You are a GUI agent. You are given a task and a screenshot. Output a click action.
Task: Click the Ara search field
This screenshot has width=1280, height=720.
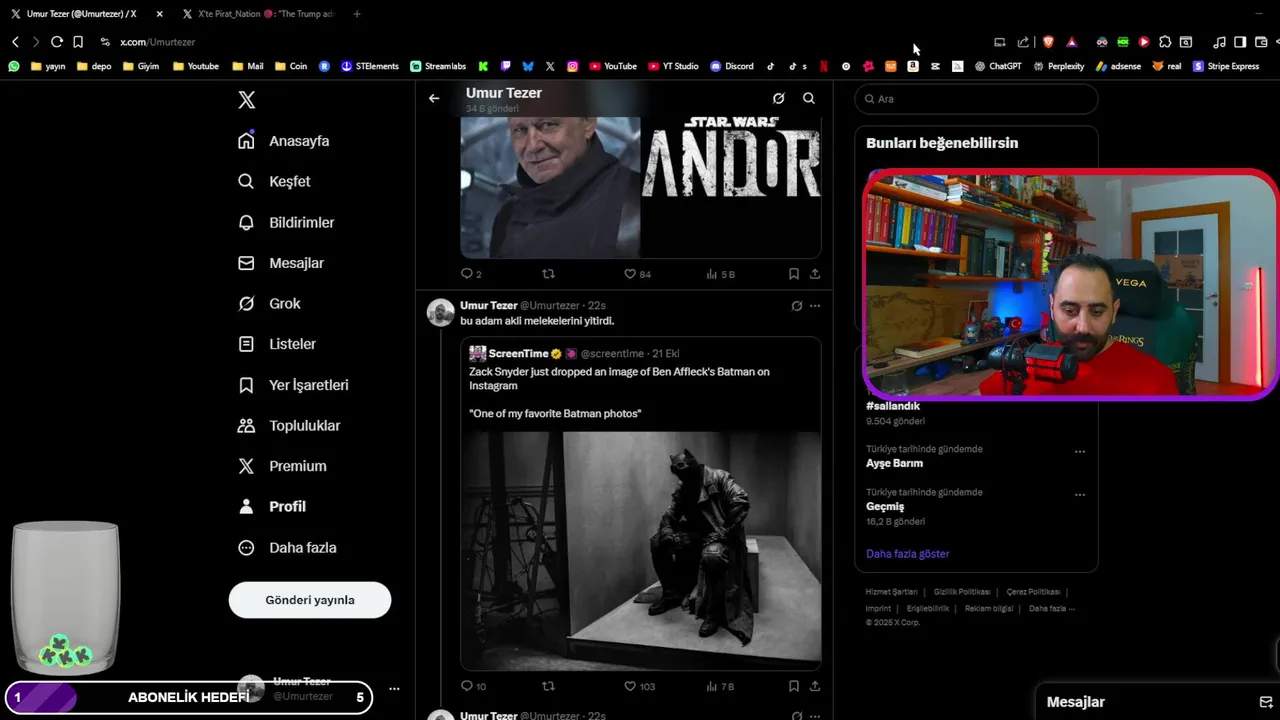pyautogui.click(x=976, y=99)
